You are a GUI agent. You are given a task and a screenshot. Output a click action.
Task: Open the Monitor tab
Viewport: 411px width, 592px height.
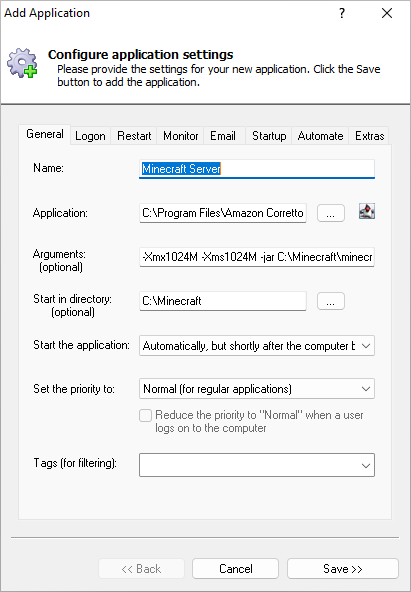click(x=180, y=136)
